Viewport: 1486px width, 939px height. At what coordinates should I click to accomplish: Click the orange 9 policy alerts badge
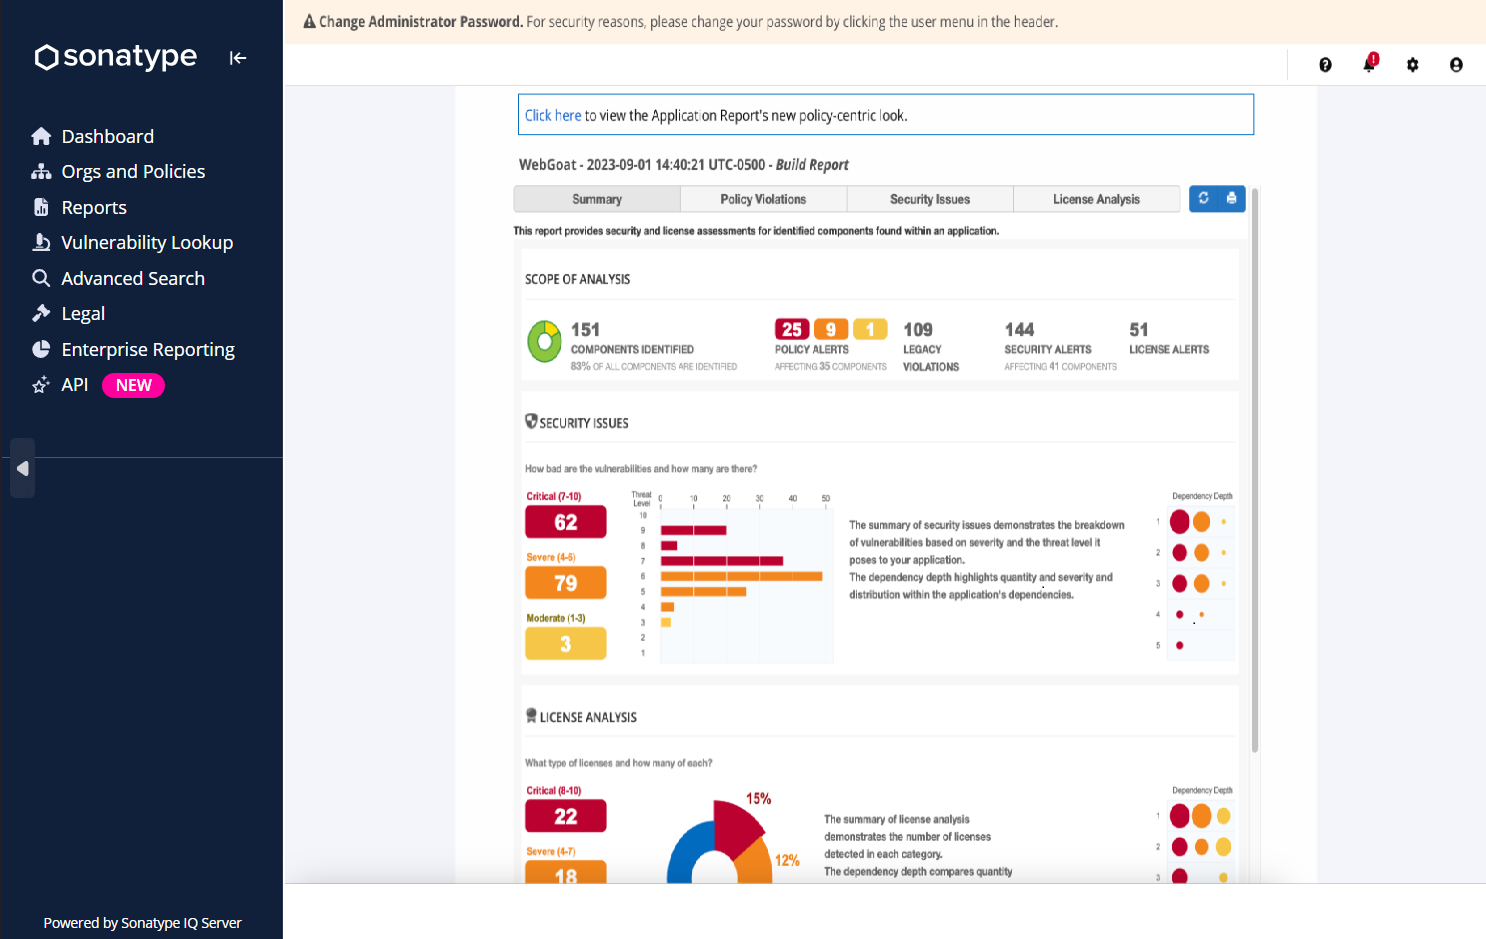(x=831, y=329)
